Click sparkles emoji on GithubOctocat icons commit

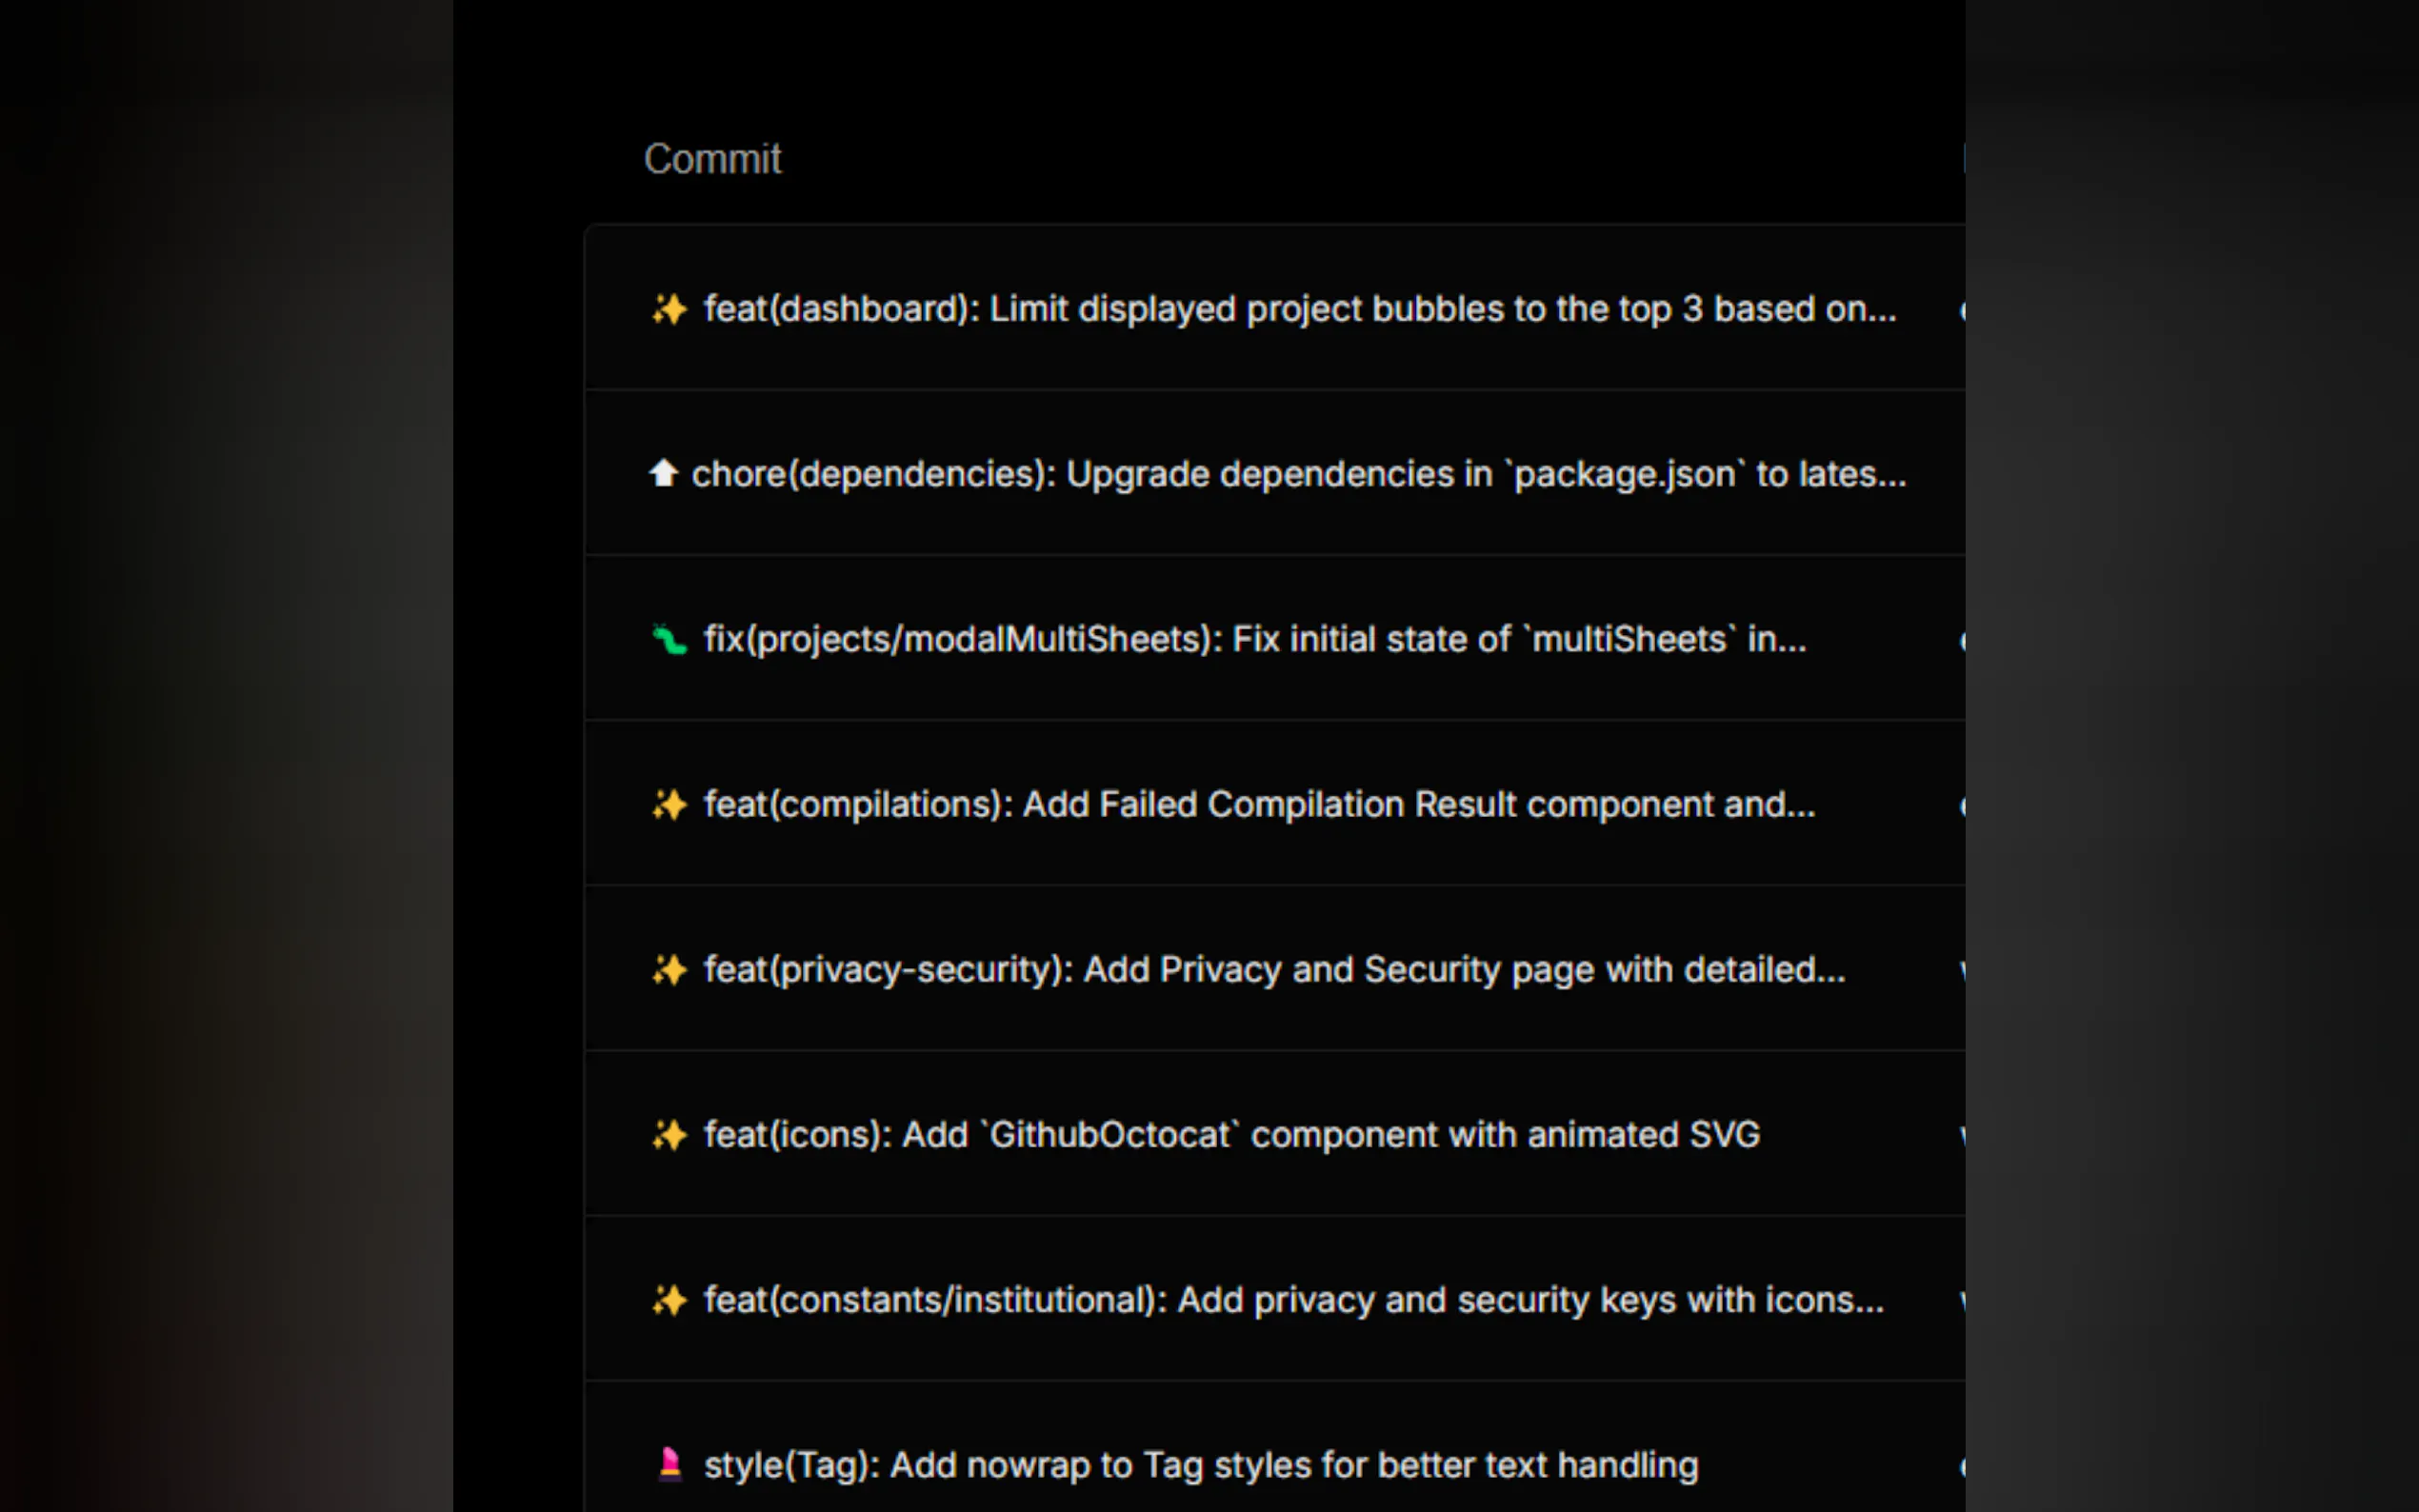[x=669, y=1134]
